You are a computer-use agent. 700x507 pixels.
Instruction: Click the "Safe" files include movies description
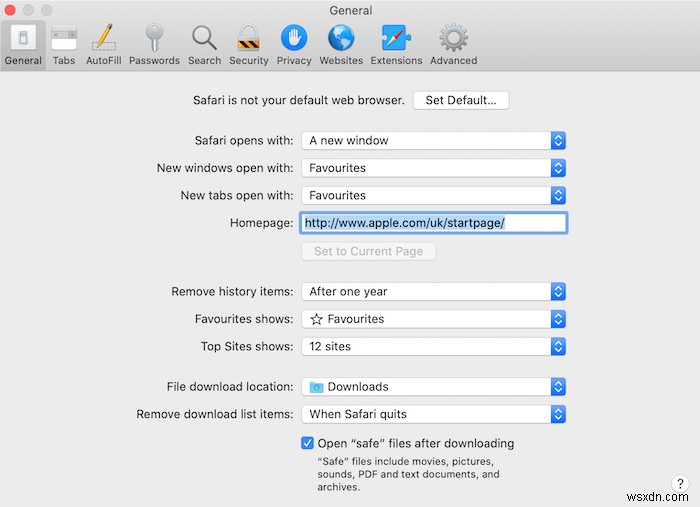pyautogui.click(x=408, y=474)
